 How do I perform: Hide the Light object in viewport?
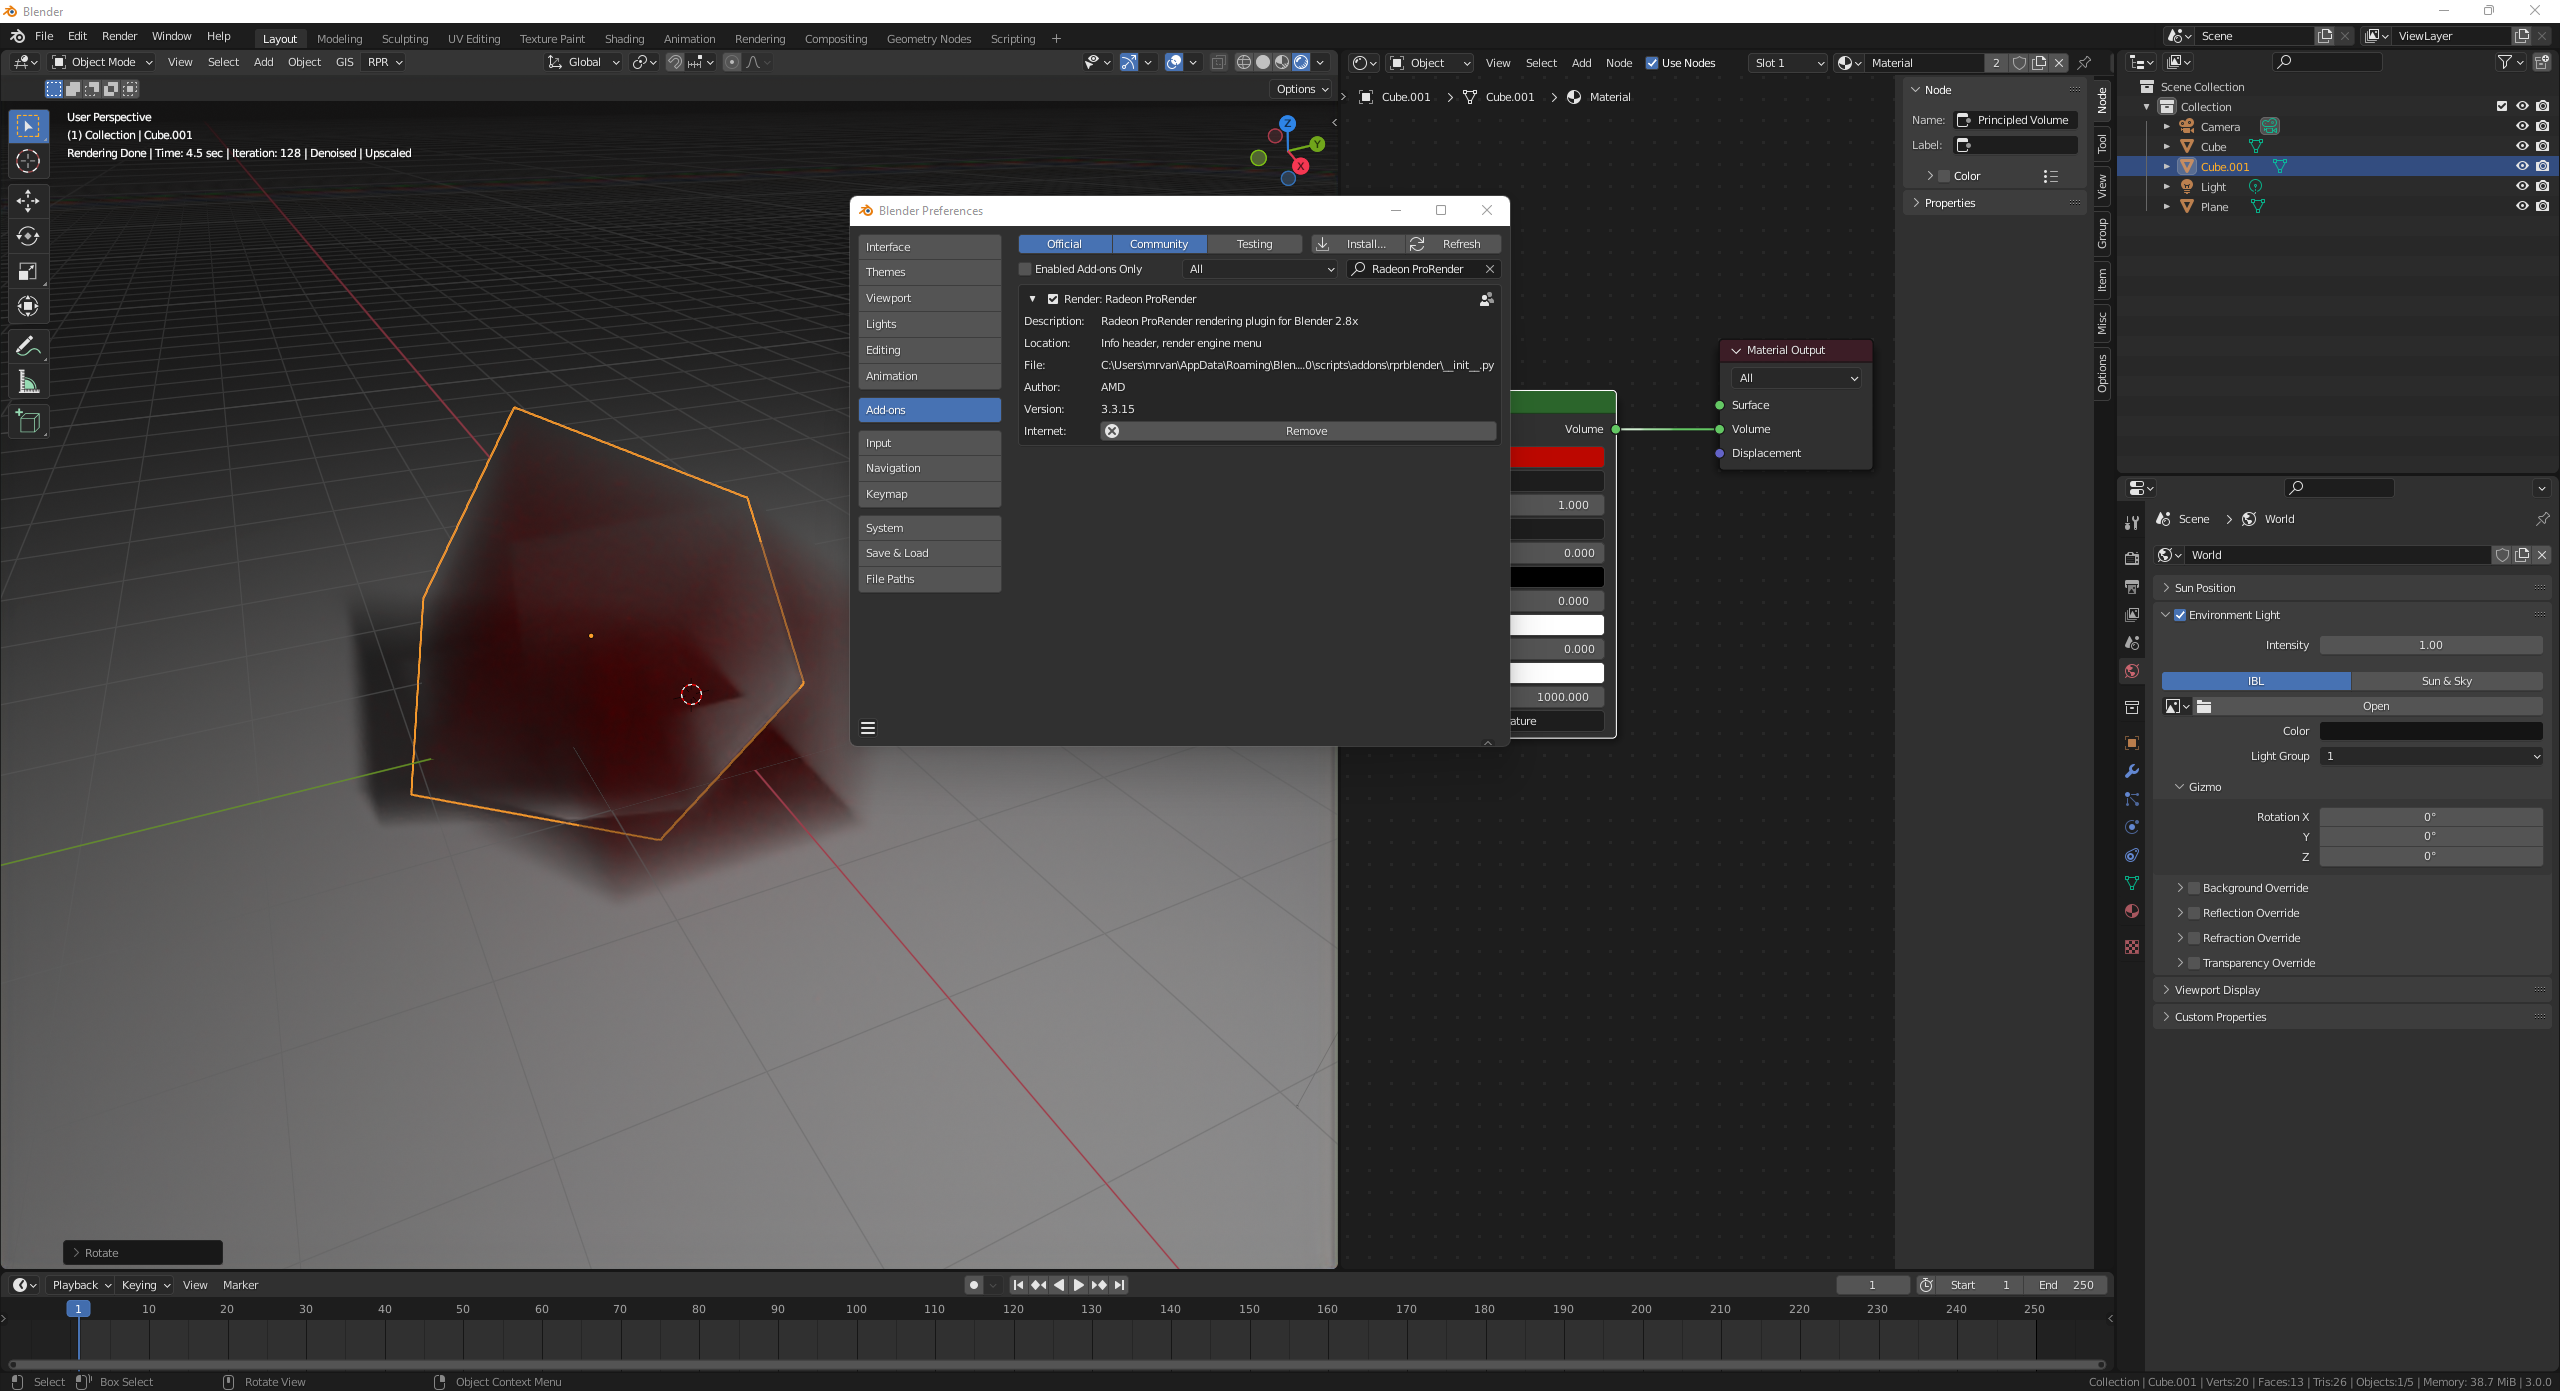(2521, 187)
